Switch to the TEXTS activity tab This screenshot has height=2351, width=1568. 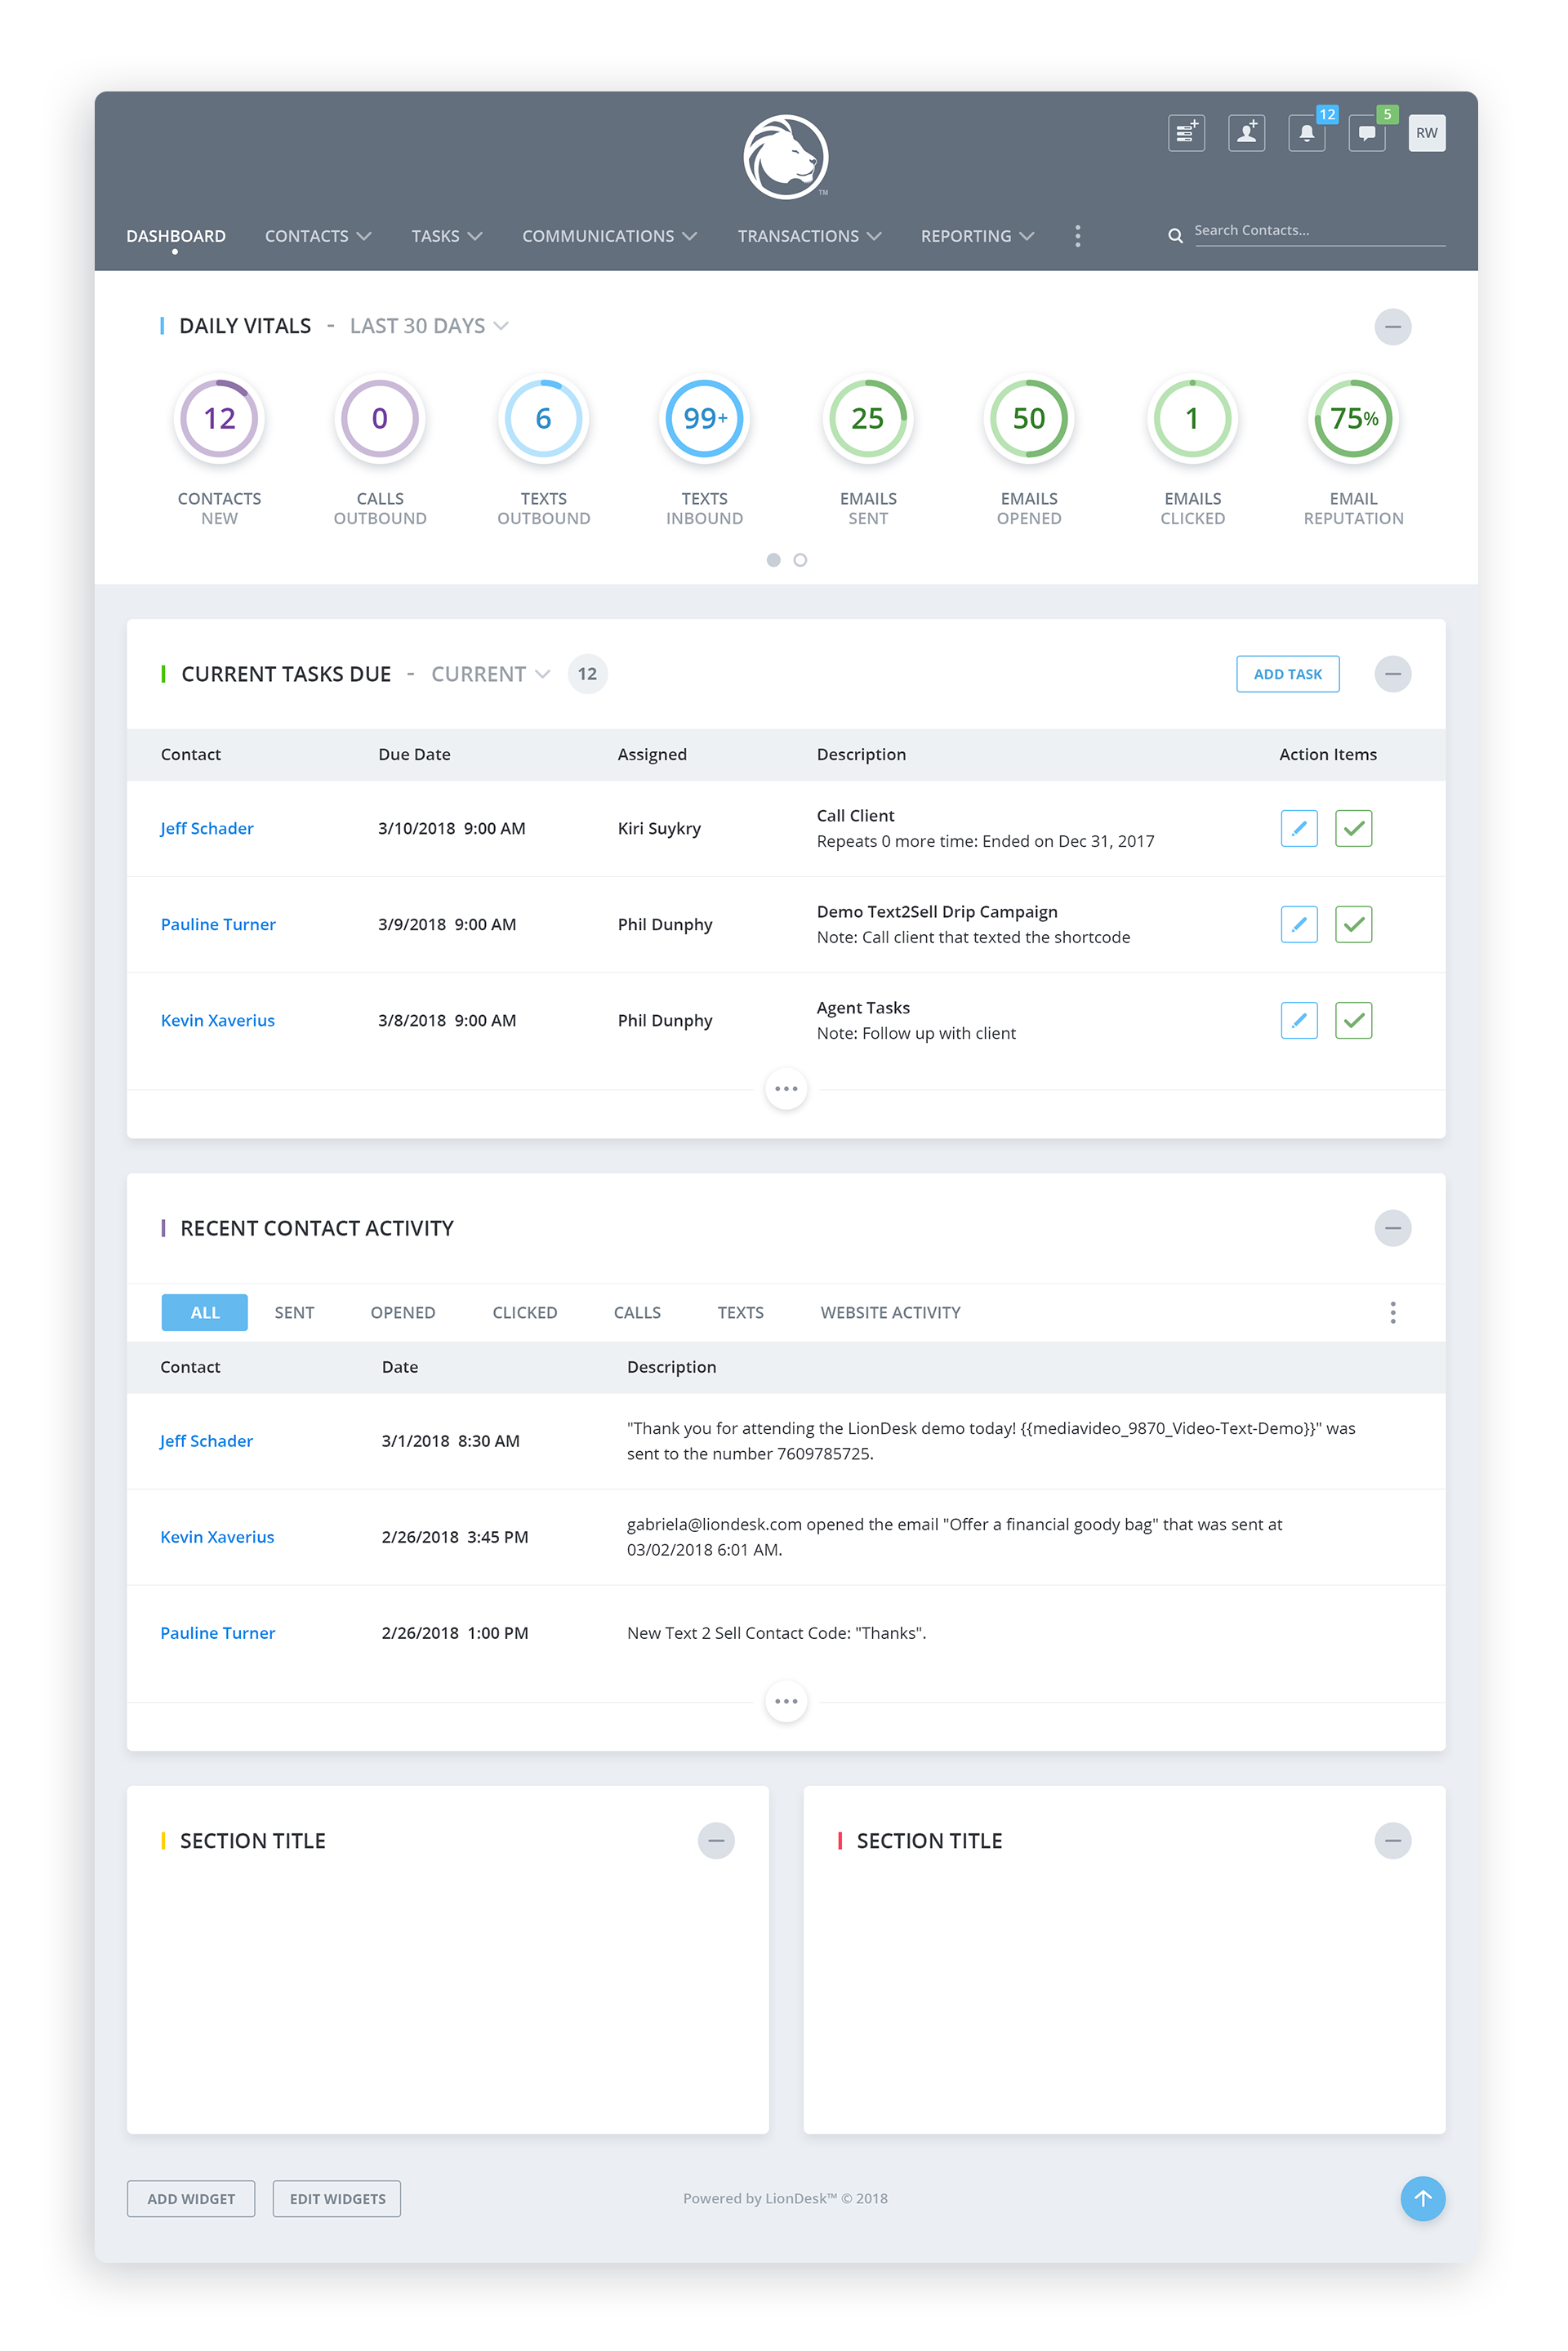point(740,1312)
